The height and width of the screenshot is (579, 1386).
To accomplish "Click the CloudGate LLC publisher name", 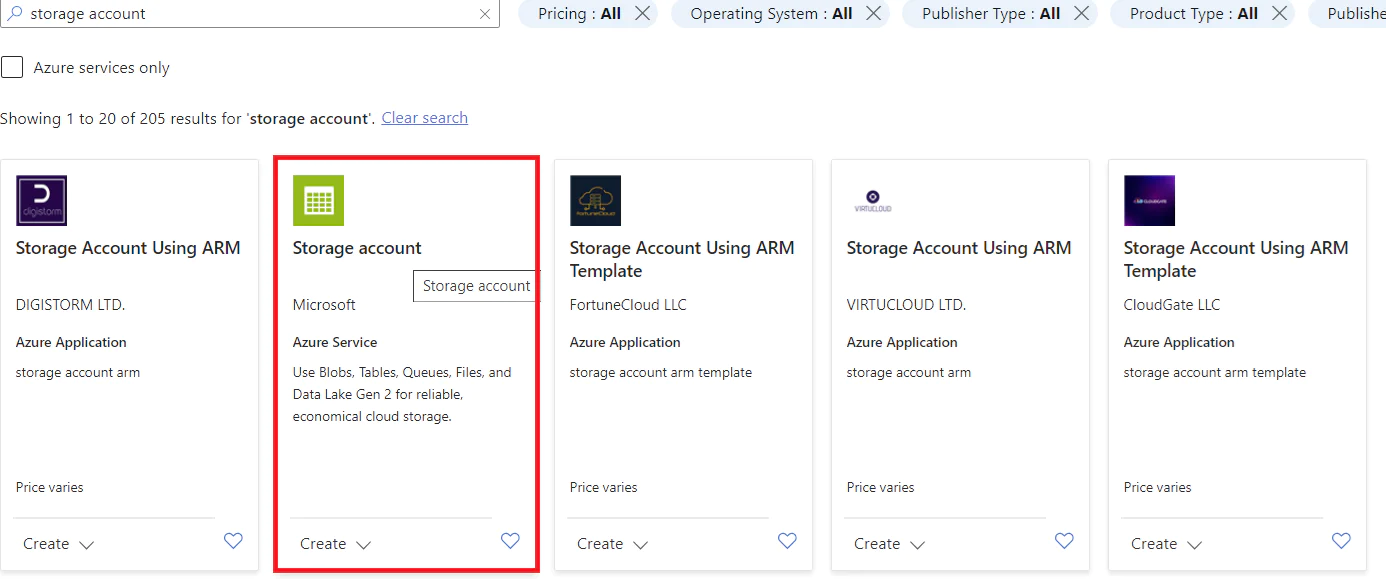I will 1172,305.
